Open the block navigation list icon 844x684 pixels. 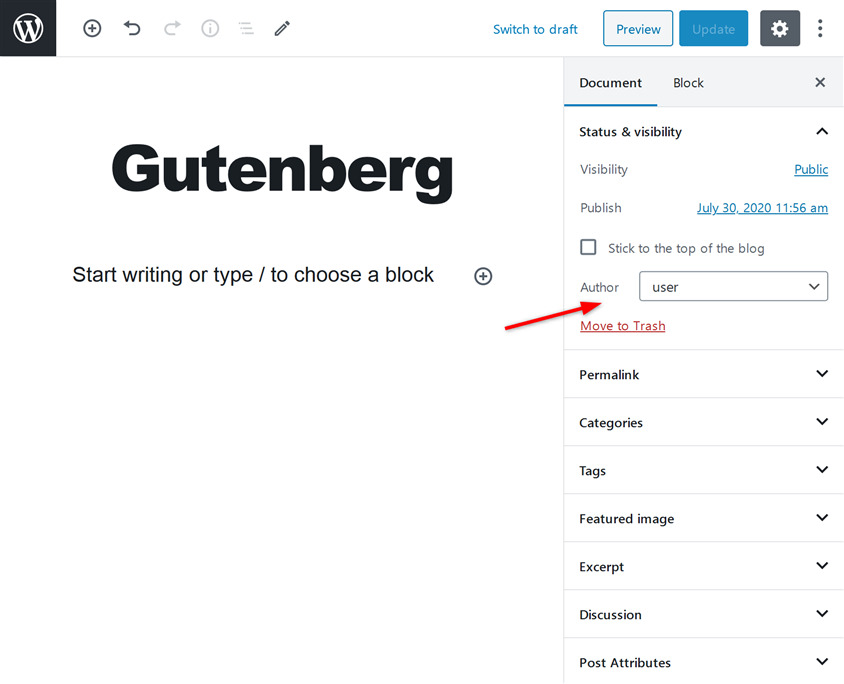(x=246, y=29)
